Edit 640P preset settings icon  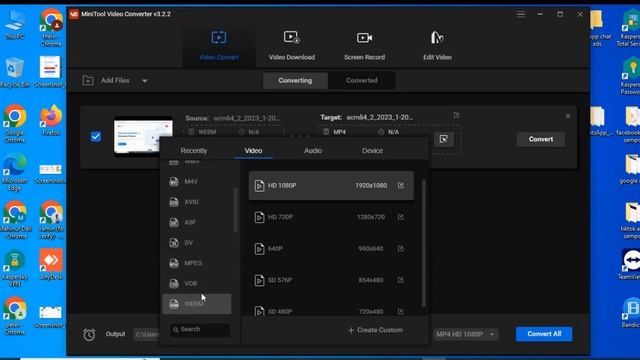(401, 249)
